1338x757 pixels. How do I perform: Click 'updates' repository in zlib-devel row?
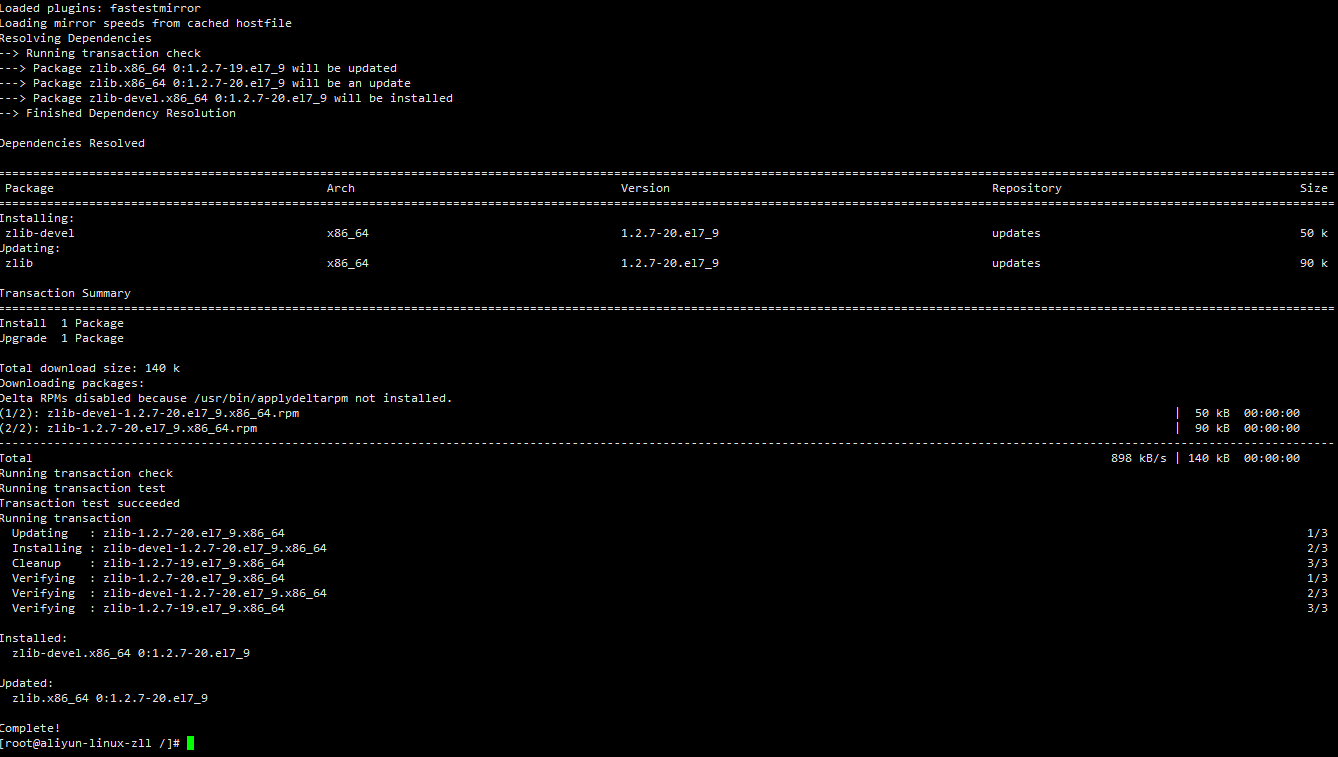[x=1016, y=233]
